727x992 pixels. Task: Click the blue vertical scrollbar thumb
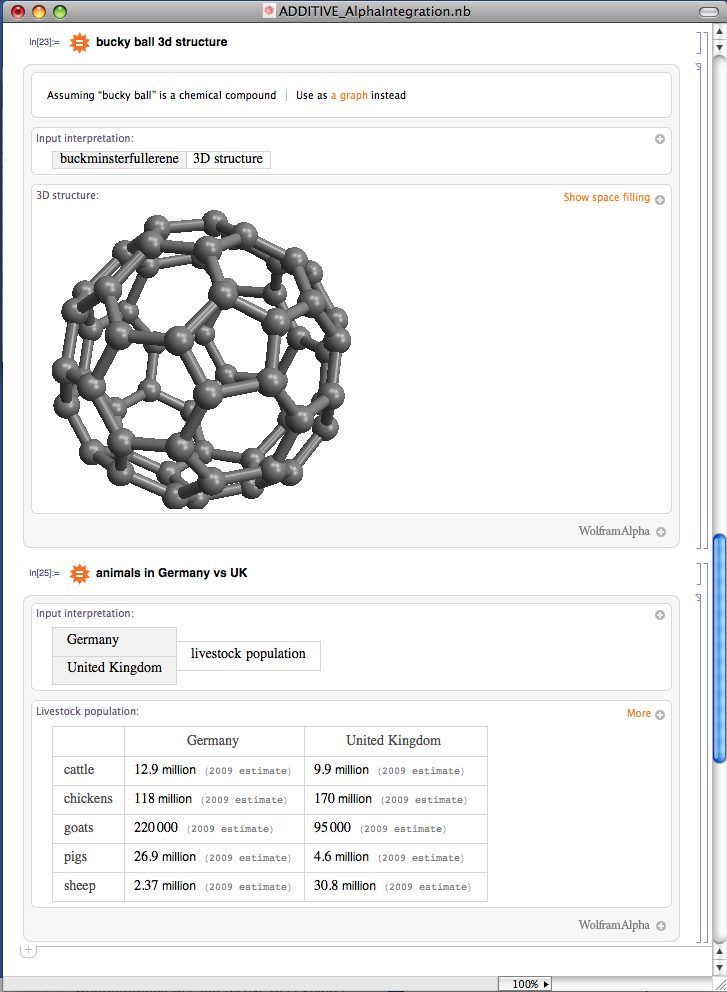click(x=719, y=650)
